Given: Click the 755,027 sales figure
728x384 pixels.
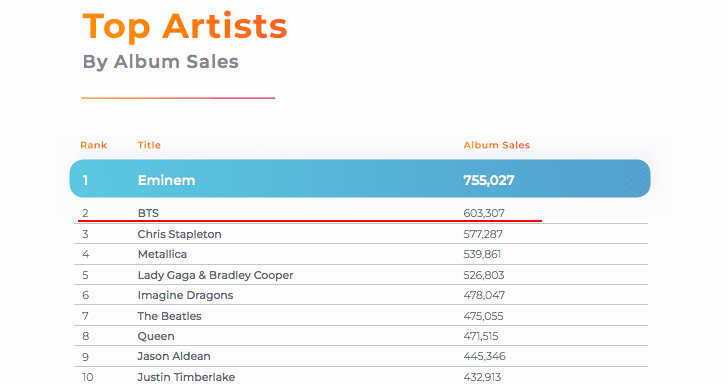Looking at the screenshot, I should pyautogui.click(x=489, y=180).
